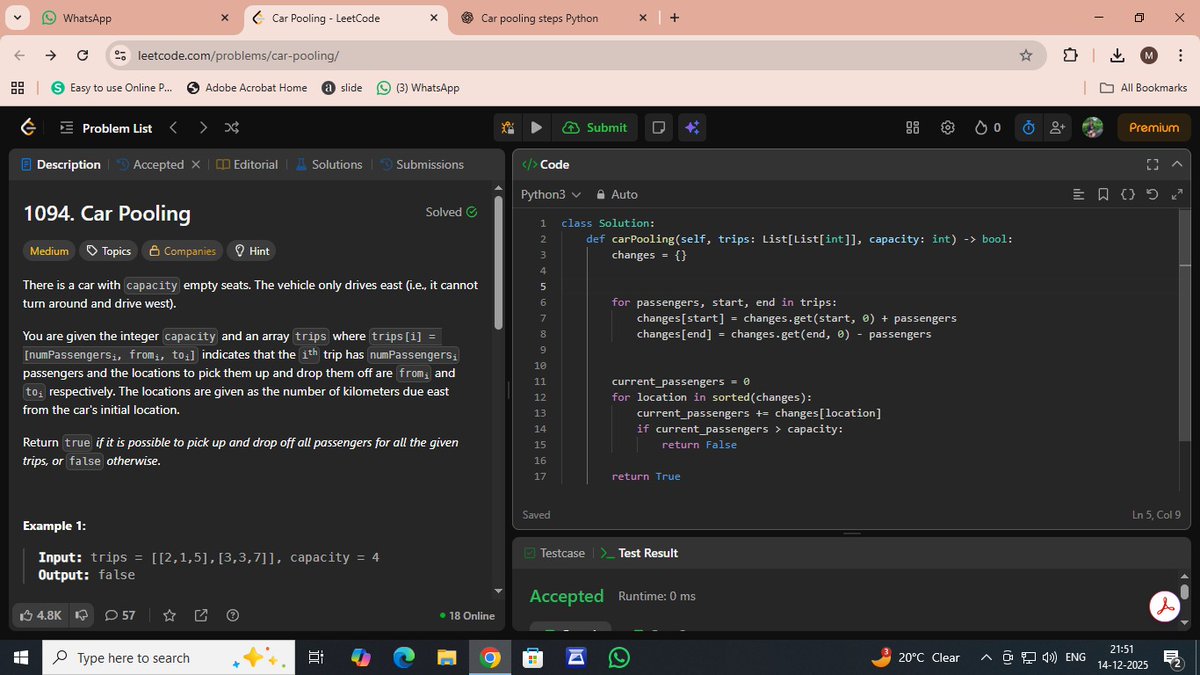Open LeetCode settings gear icon
Viewport: 1200px width, 675px height.
(x=947, y=127)
